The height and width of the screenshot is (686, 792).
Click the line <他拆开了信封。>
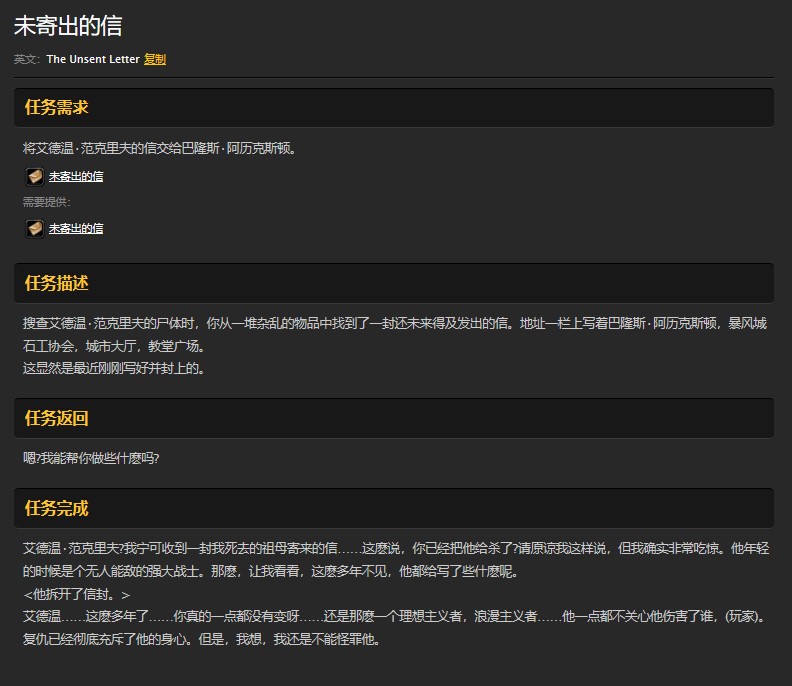click(77, 595)
